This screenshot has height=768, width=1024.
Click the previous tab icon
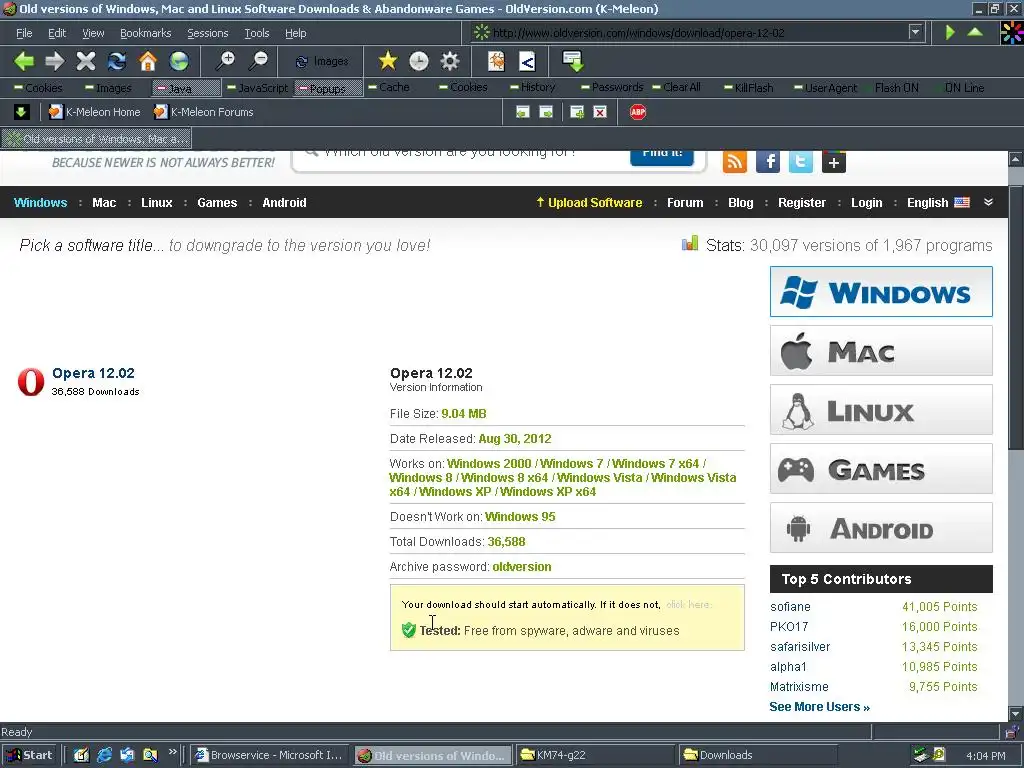click(x=522, y=112)
